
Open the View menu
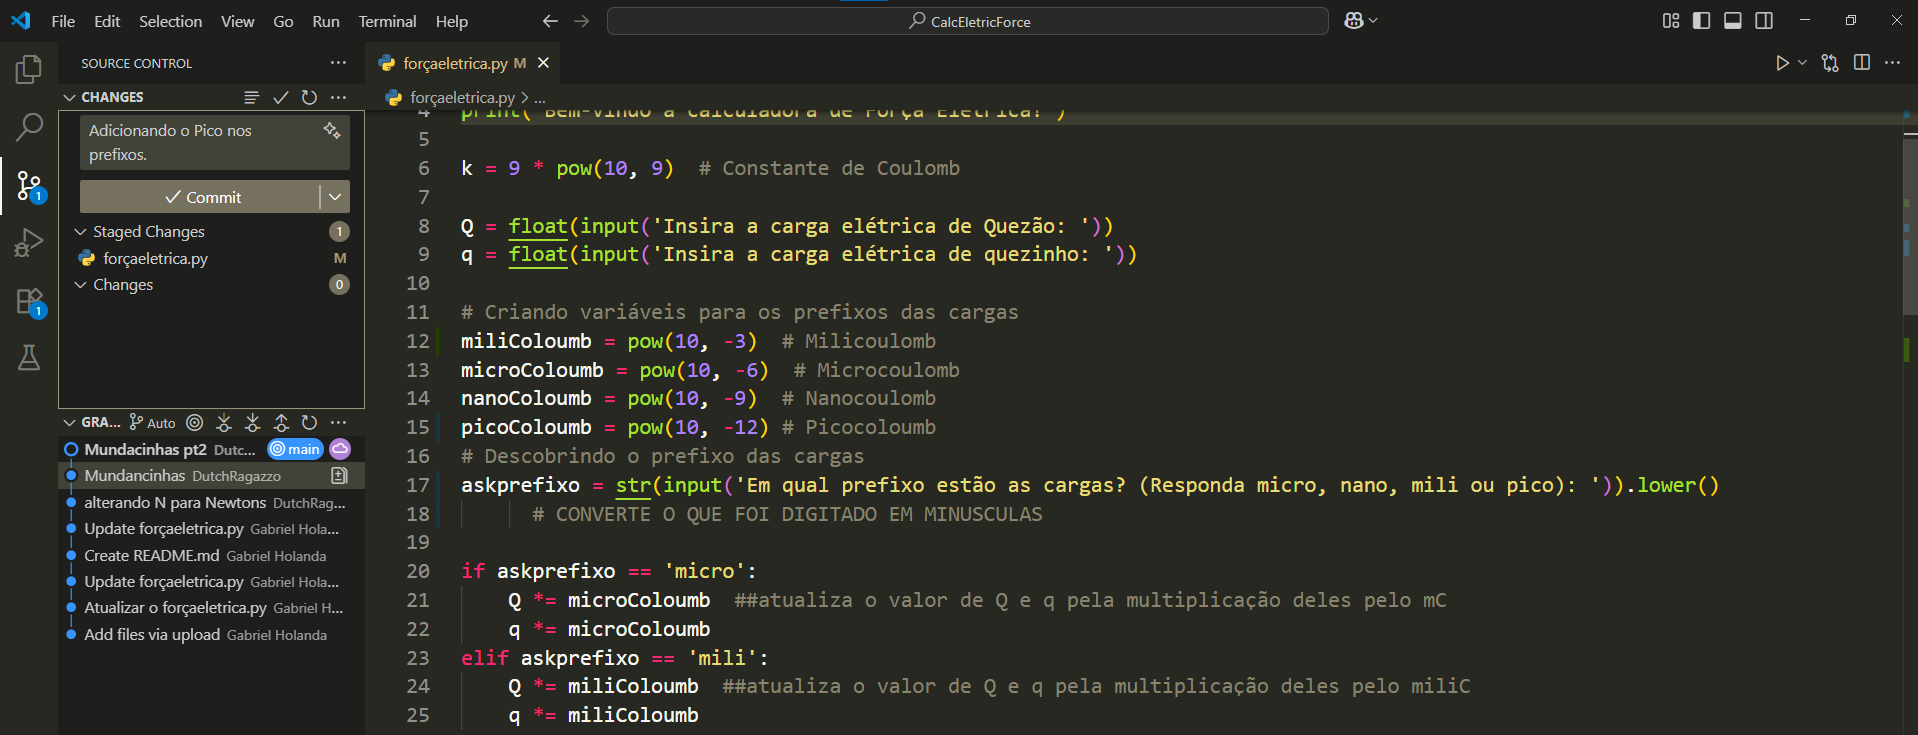click(237, 21)
